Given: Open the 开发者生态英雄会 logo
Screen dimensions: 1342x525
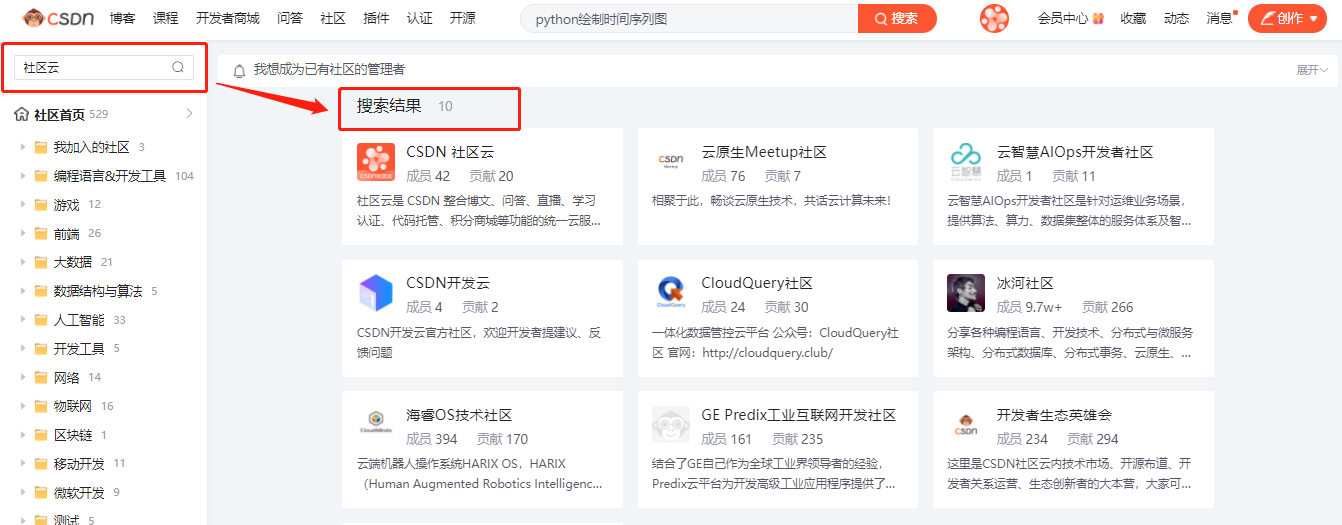Looking at the screenshot, I should [966, 425].
